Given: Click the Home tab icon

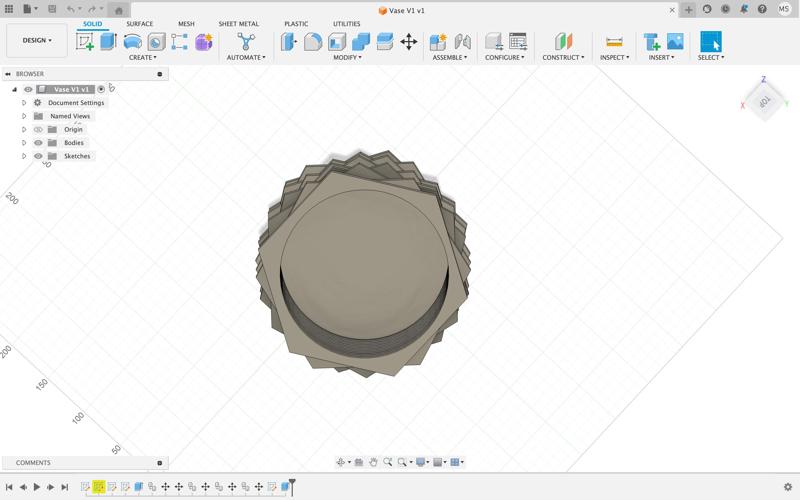Looking at the screenshot, I should pos(118,10).
